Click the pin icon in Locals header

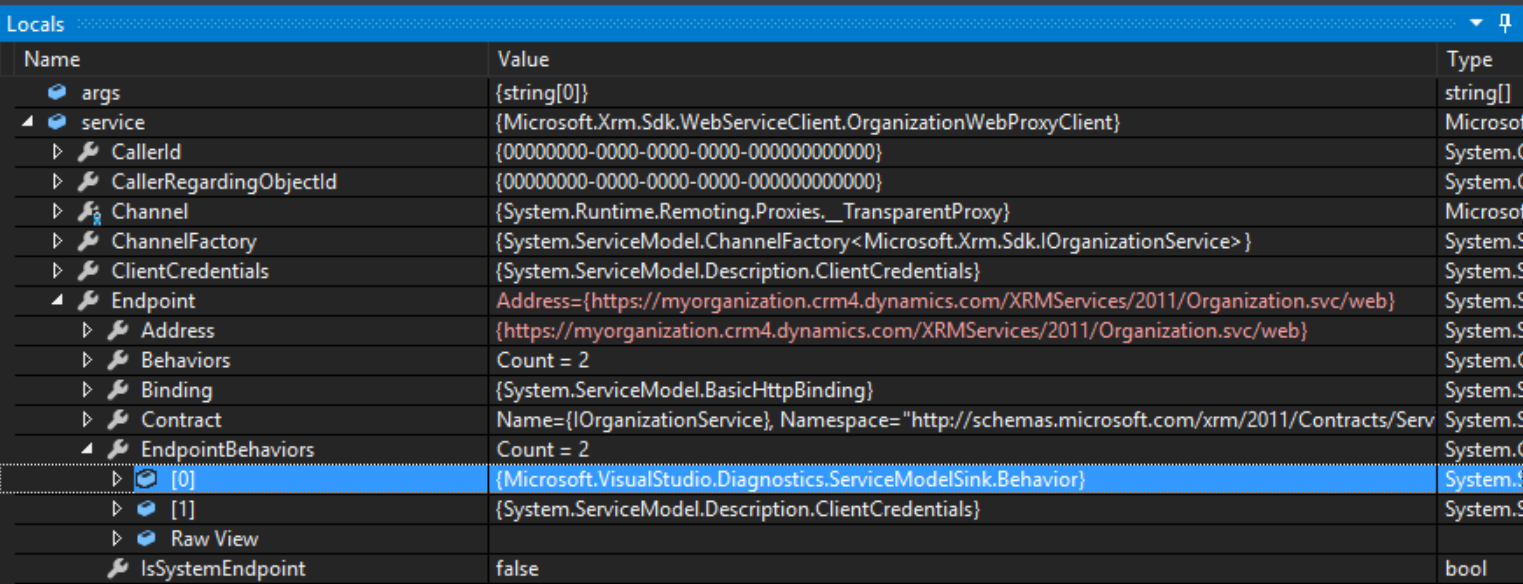[x=1505, y=23]
